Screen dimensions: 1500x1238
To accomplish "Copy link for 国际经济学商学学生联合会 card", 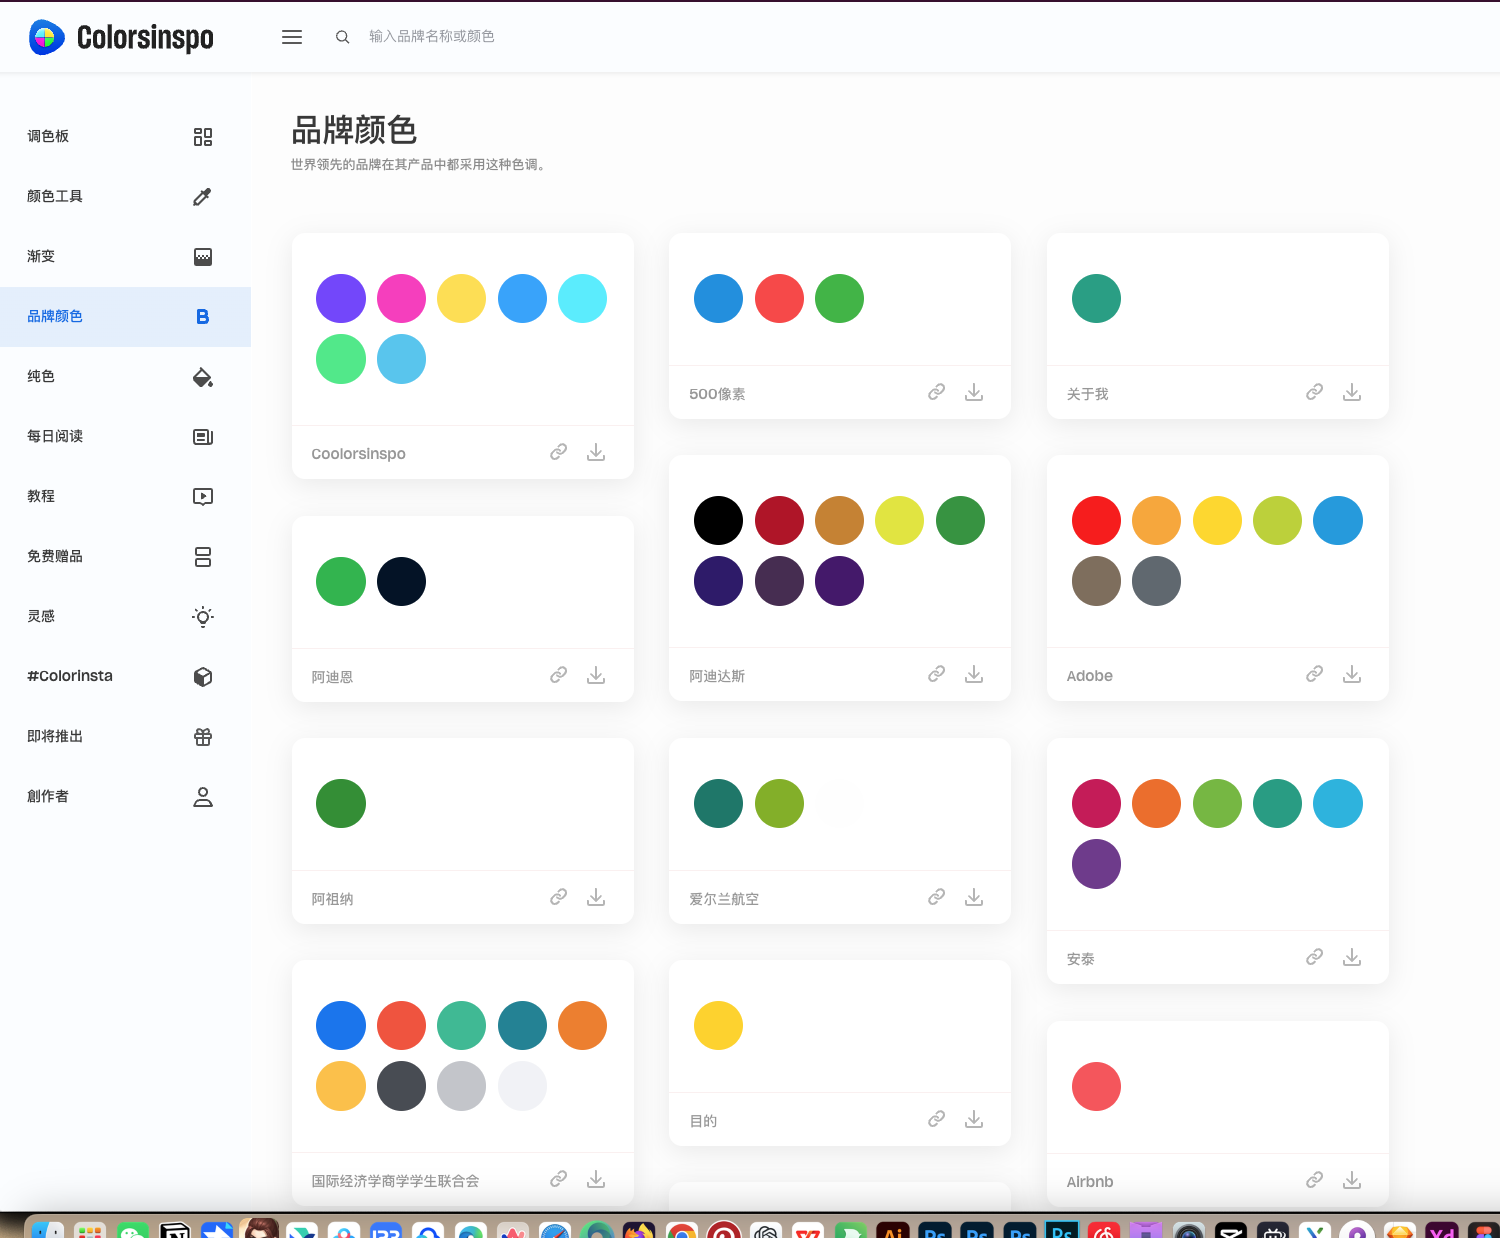I will 558,1179.
